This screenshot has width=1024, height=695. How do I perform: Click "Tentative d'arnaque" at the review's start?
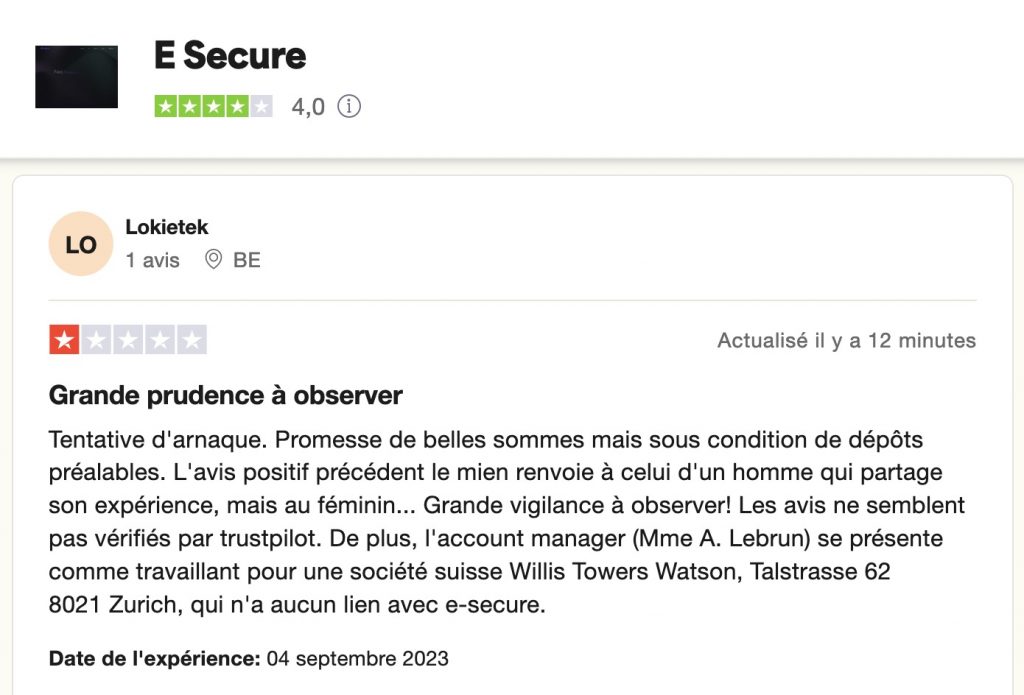click(155, 440)
